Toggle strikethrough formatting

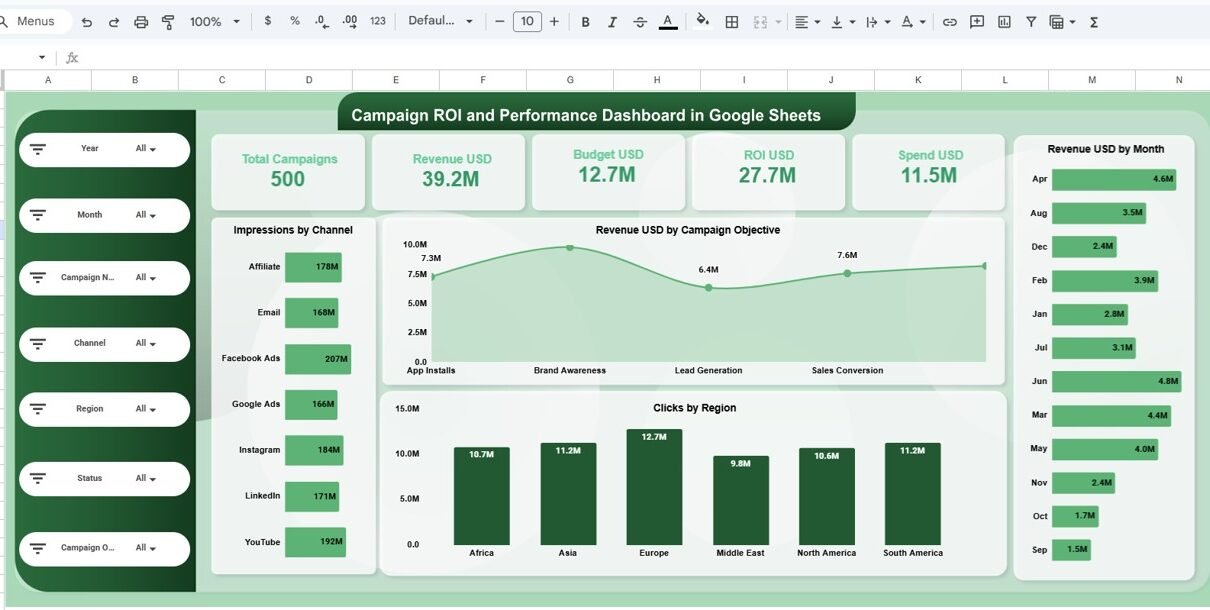[640, 22]
